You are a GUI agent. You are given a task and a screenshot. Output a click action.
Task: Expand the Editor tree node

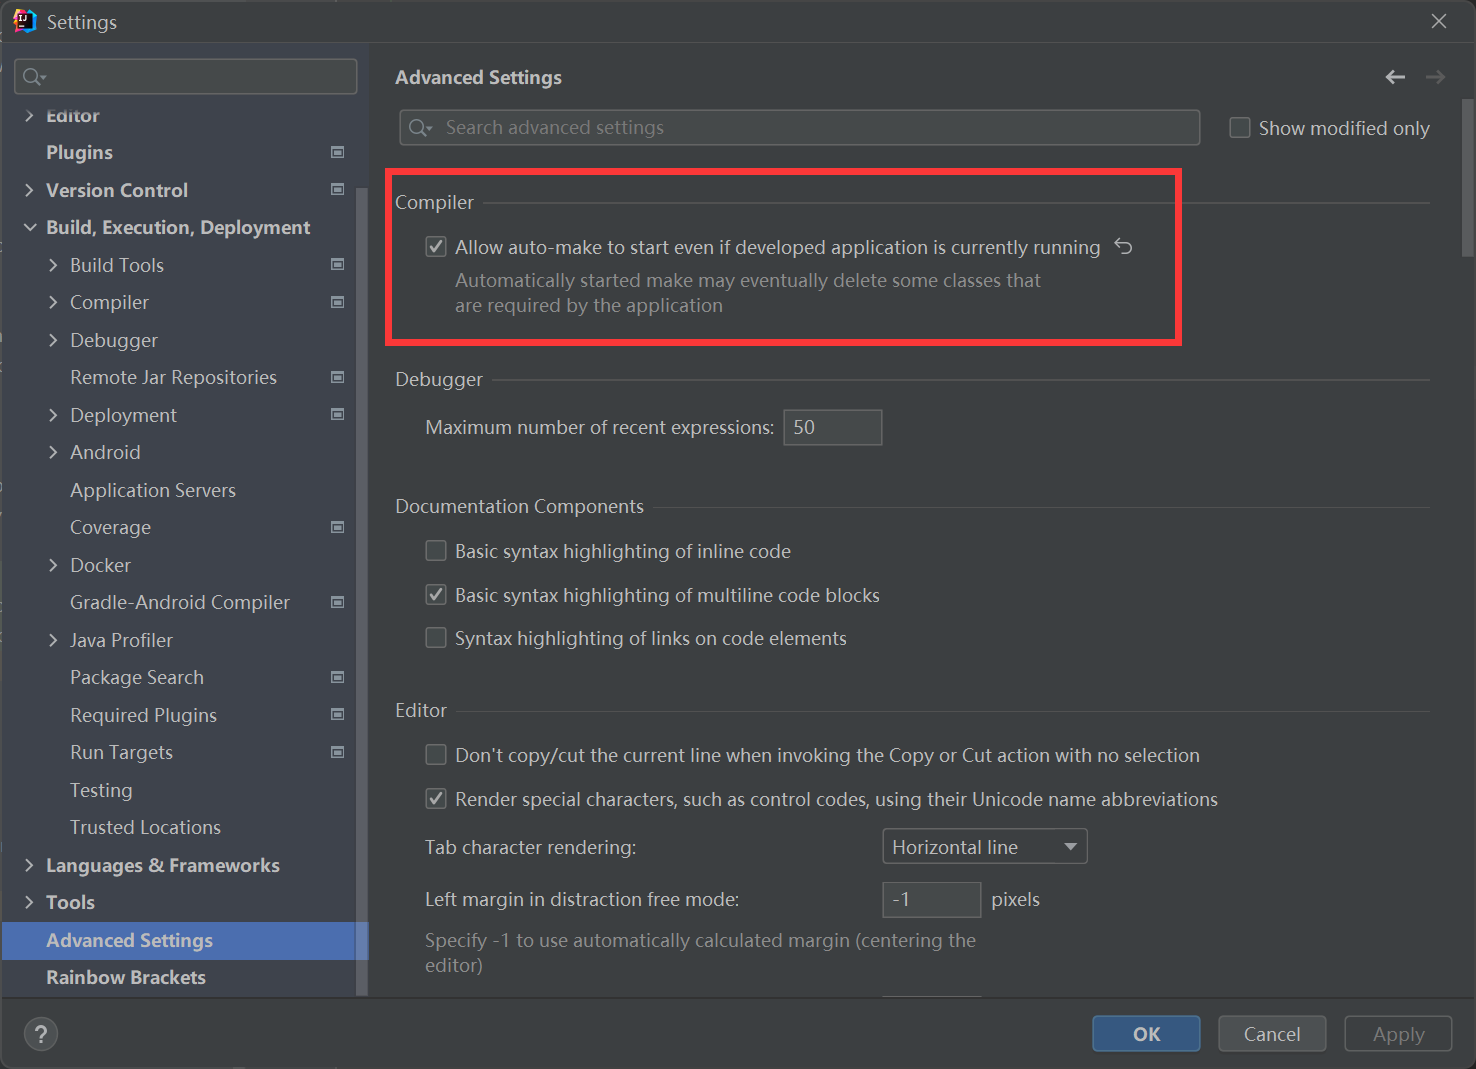click(29, 115)
